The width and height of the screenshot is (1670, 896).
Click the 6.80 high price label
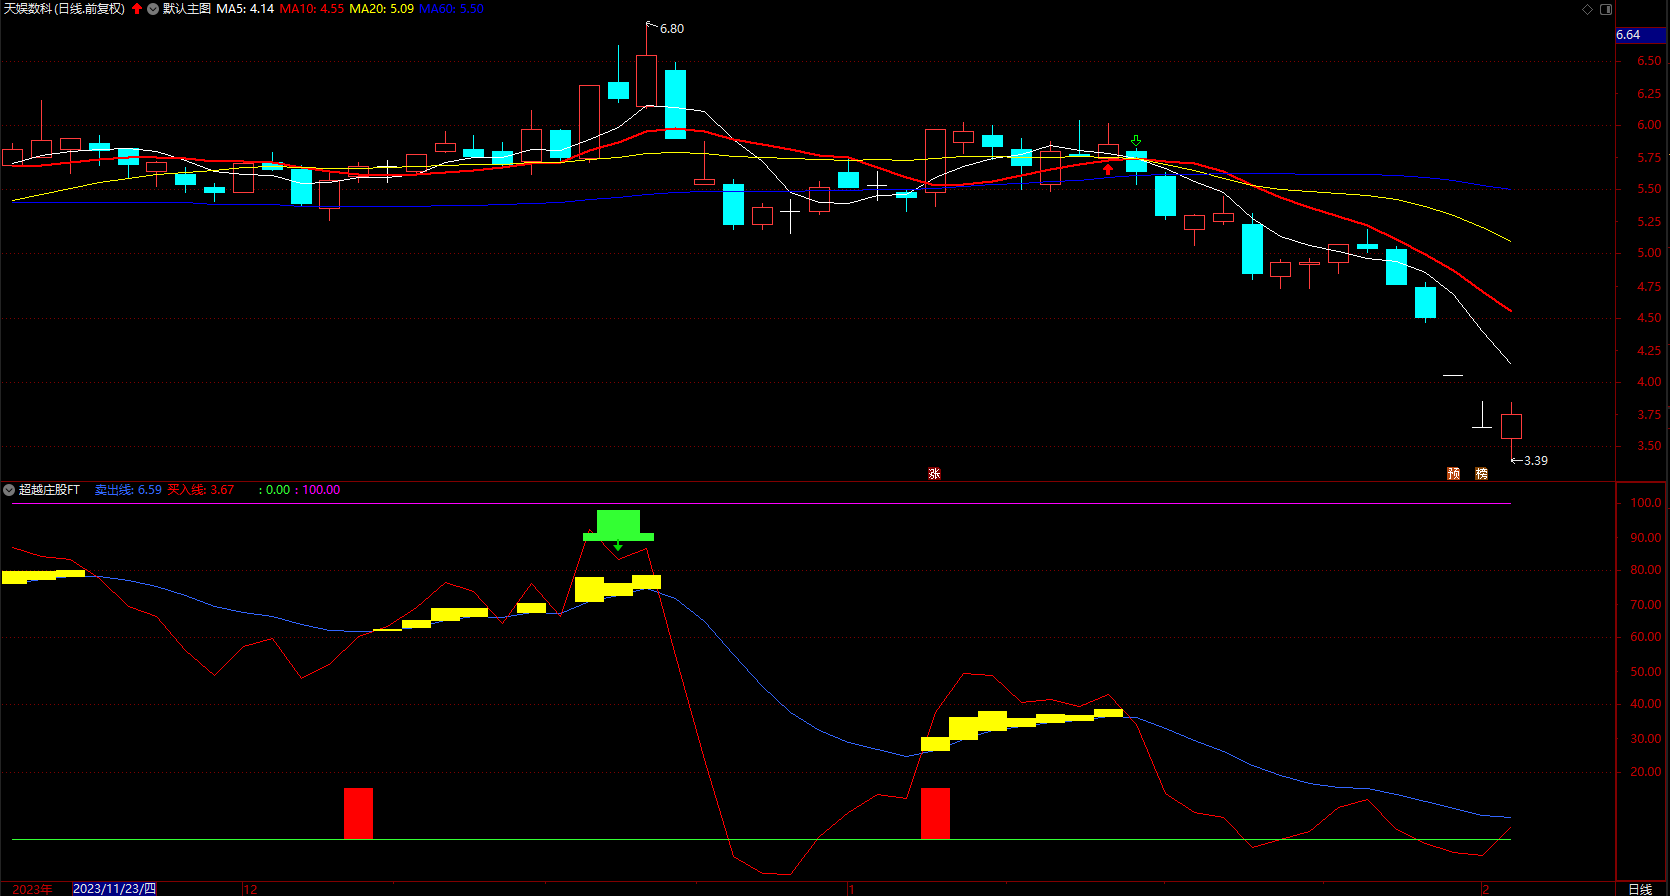tap(672, 29)
